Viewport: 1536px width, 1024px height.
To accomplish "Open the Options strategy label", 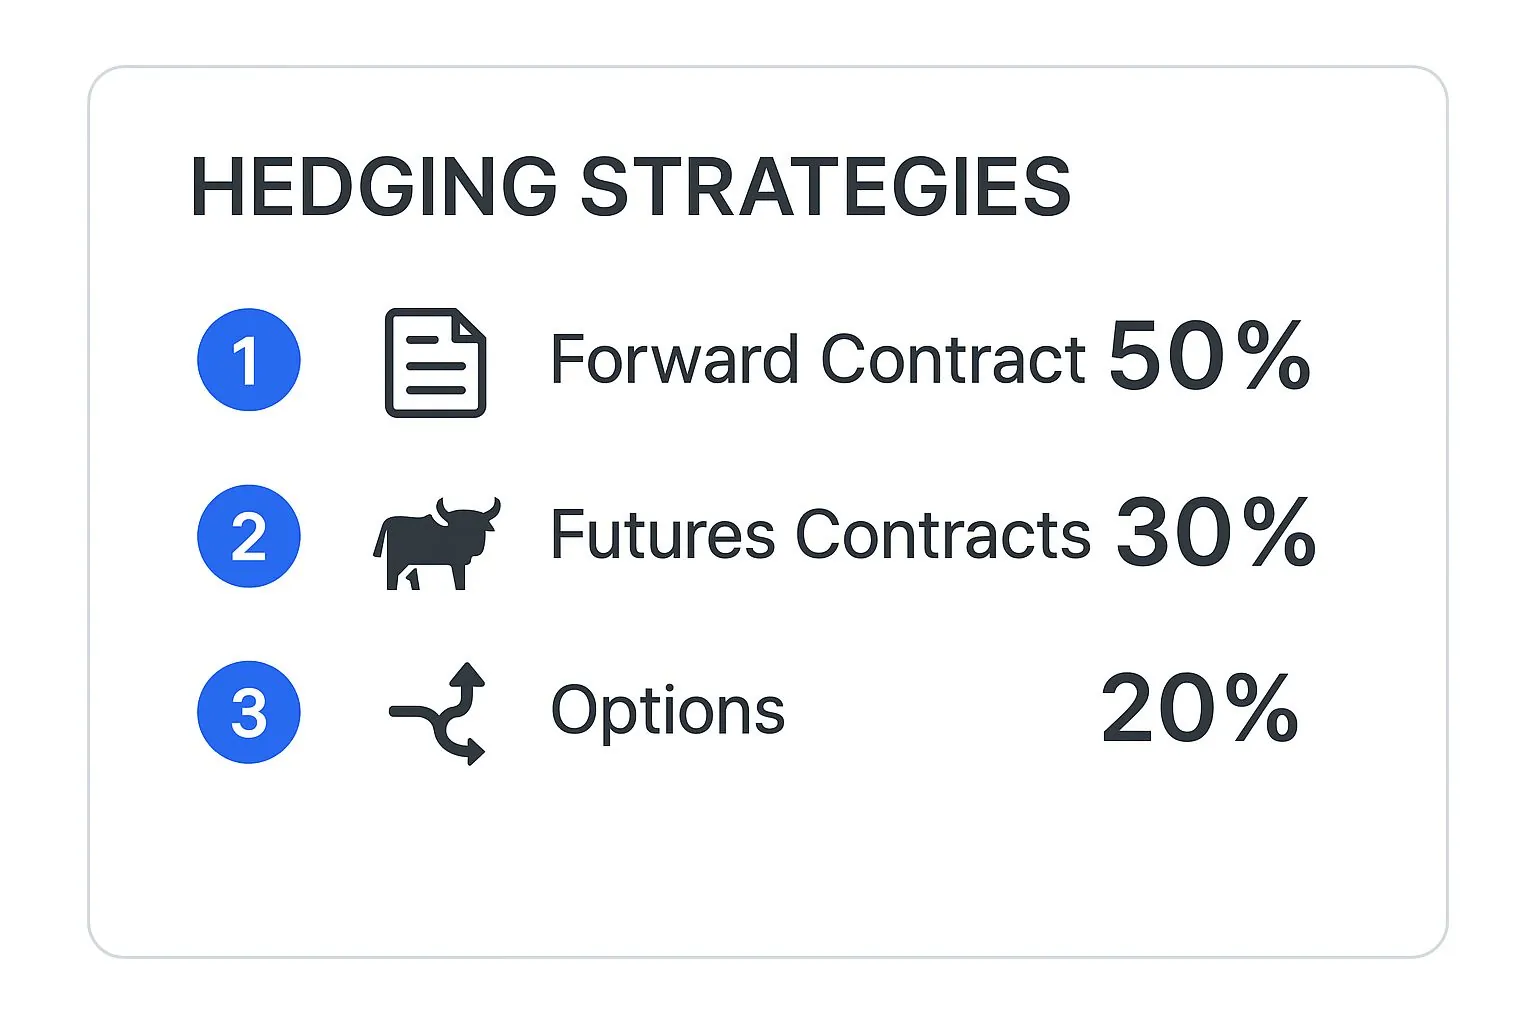I will pyautogui.click(x=667, y=712).
